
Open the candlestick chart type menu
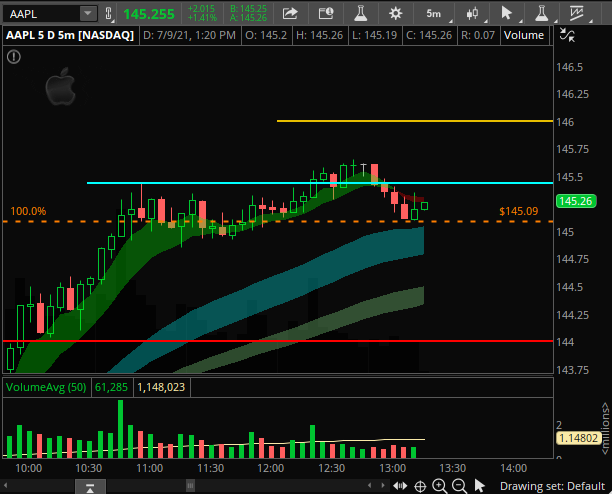(x=473, y=14)
